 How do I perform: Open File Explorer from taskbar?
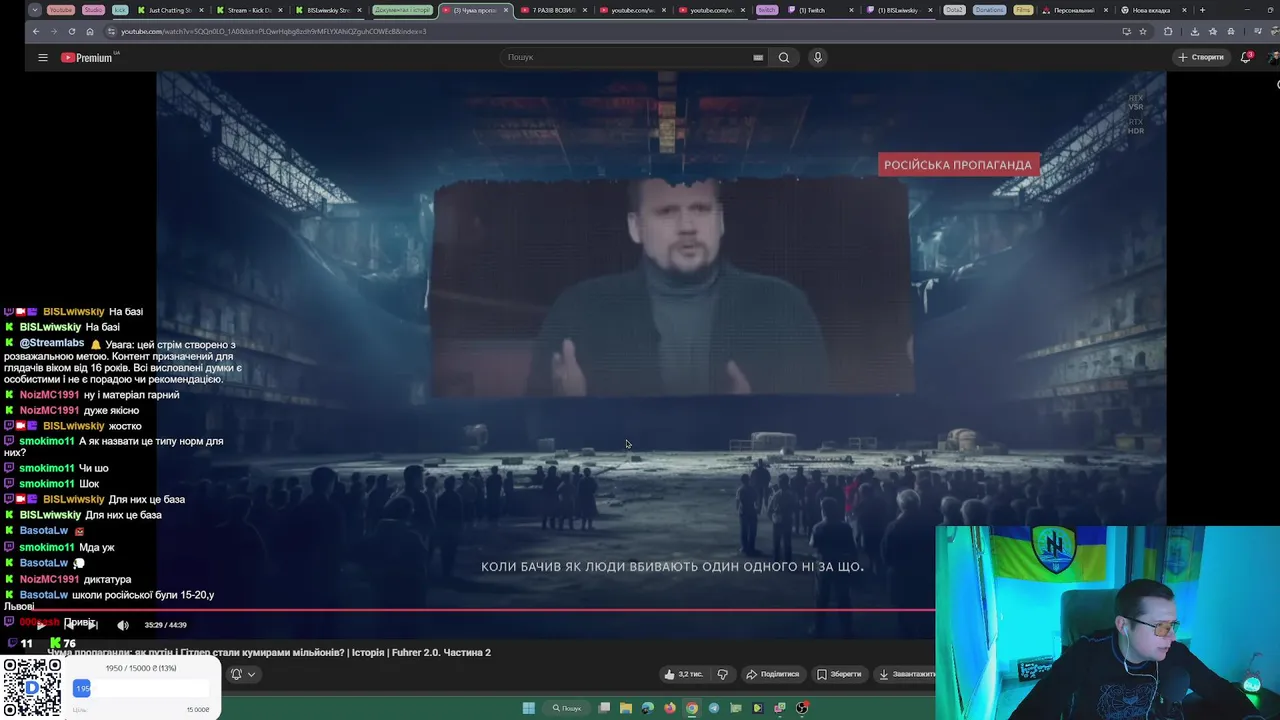pos(626,708)
